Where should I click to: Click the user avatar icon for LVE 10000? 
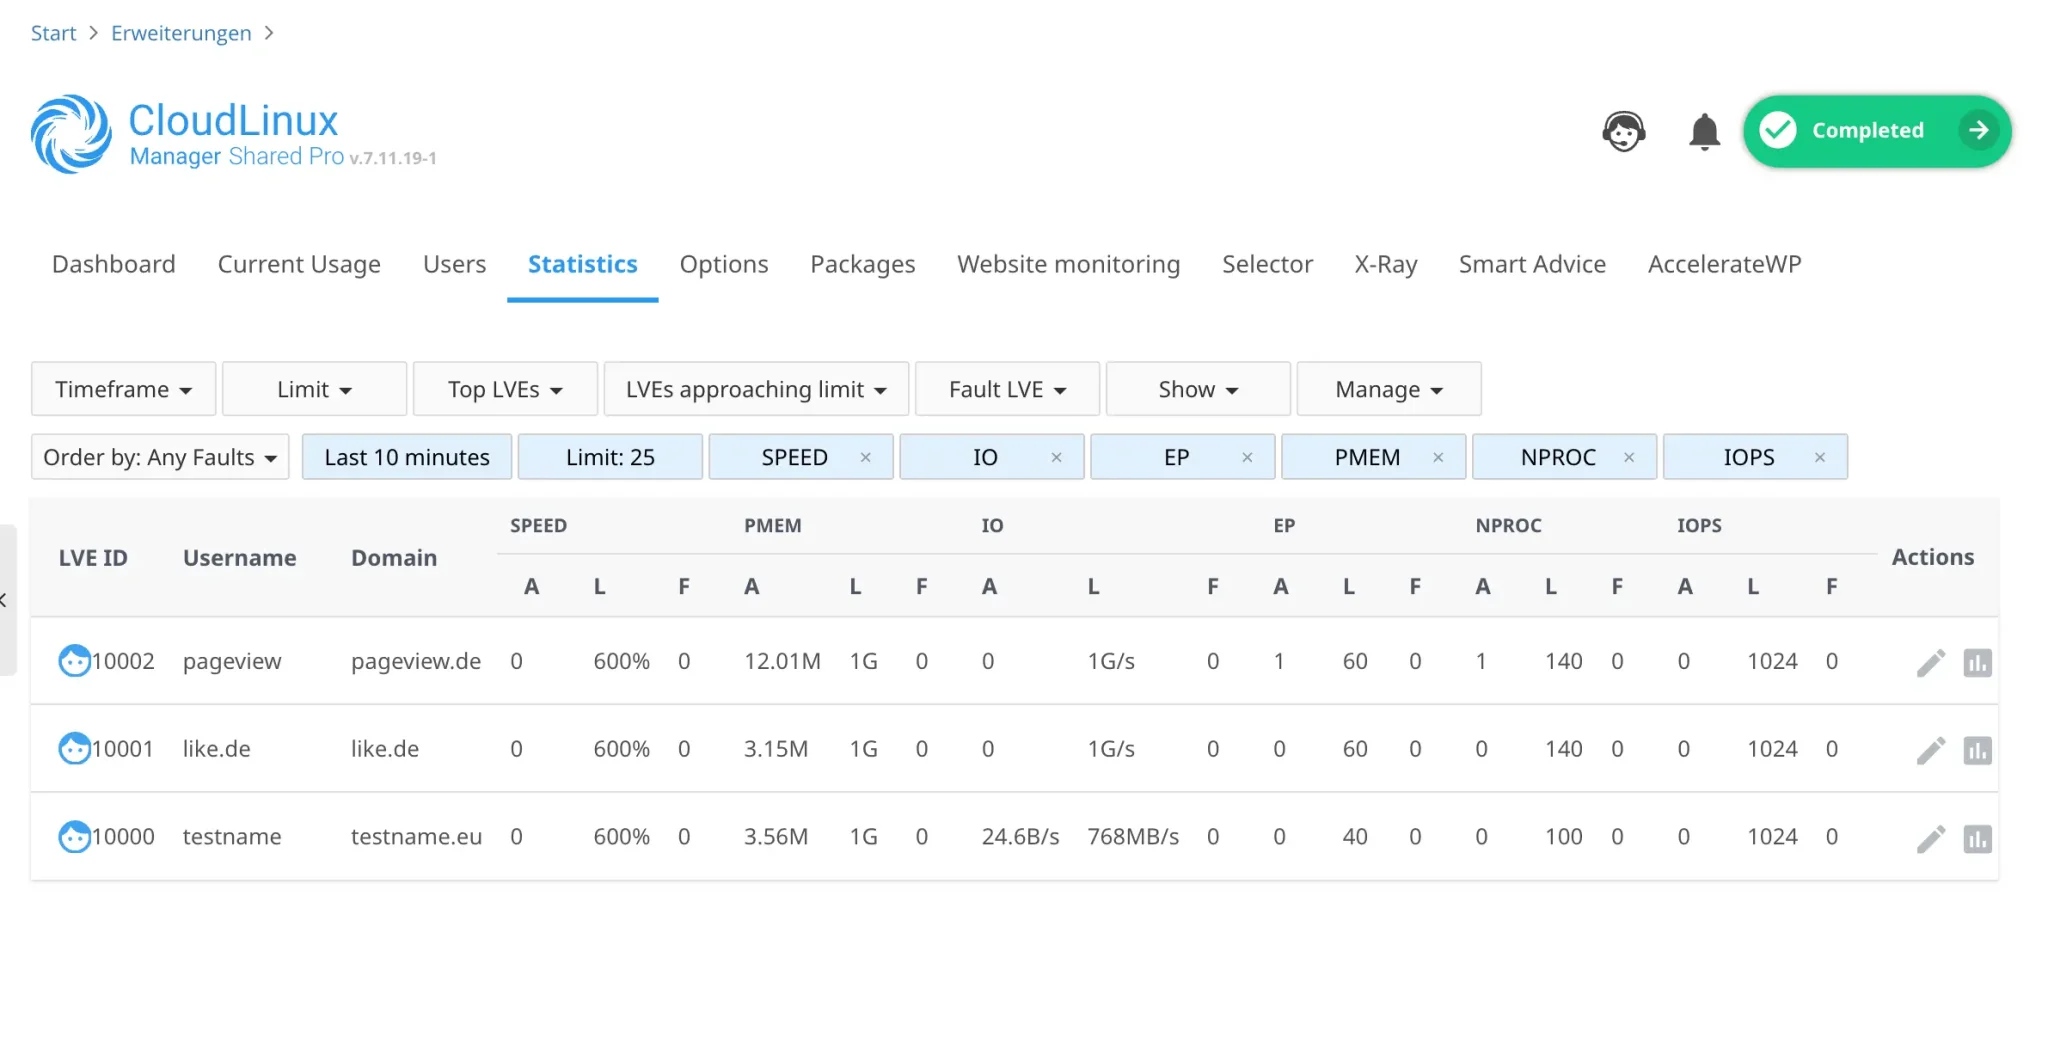pyautogui.click(x=74, y=836)
